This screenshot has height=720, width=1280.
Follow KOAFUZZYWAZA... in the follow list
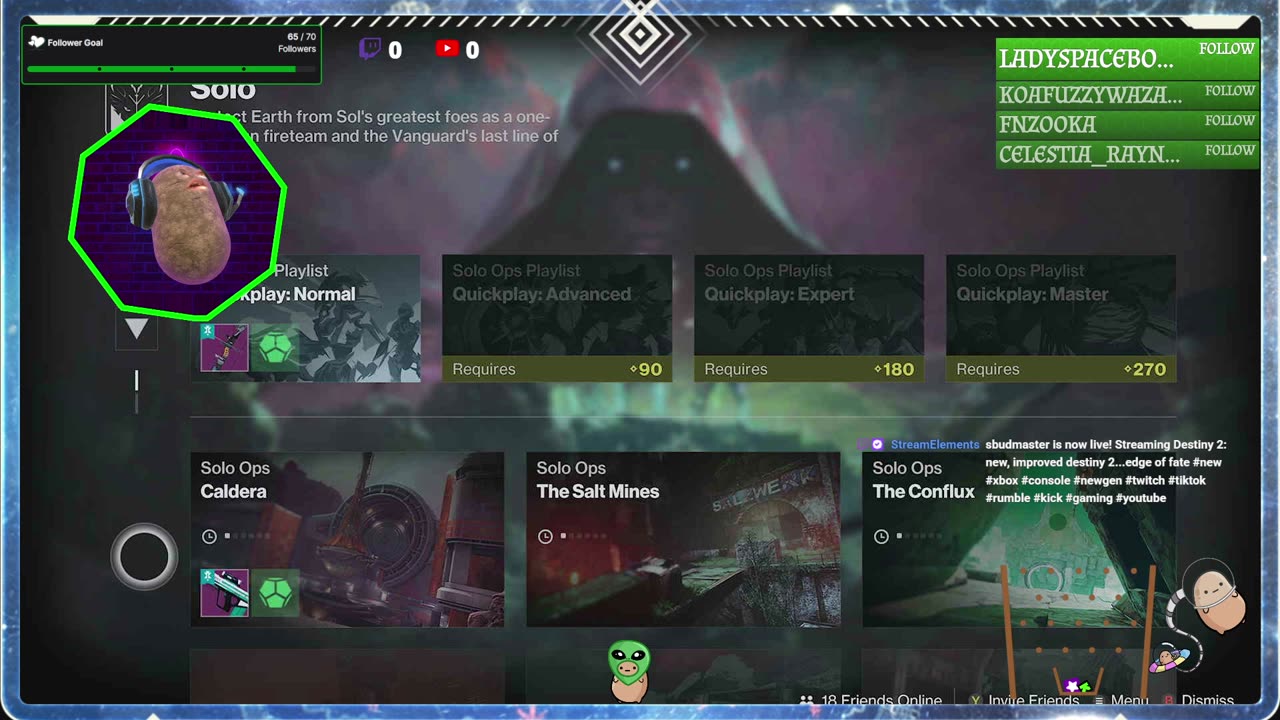(1127, 95)
